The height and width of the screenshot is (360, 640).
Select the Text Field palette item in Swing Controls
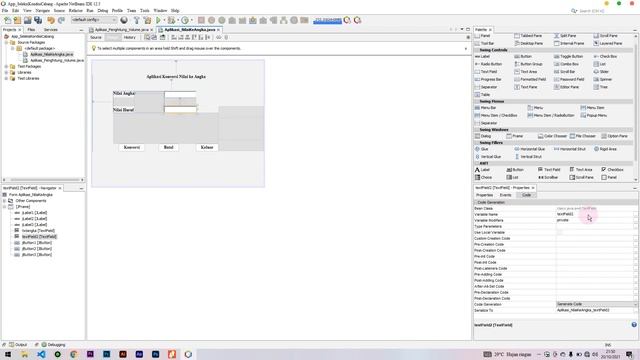(x=486, y=71)
